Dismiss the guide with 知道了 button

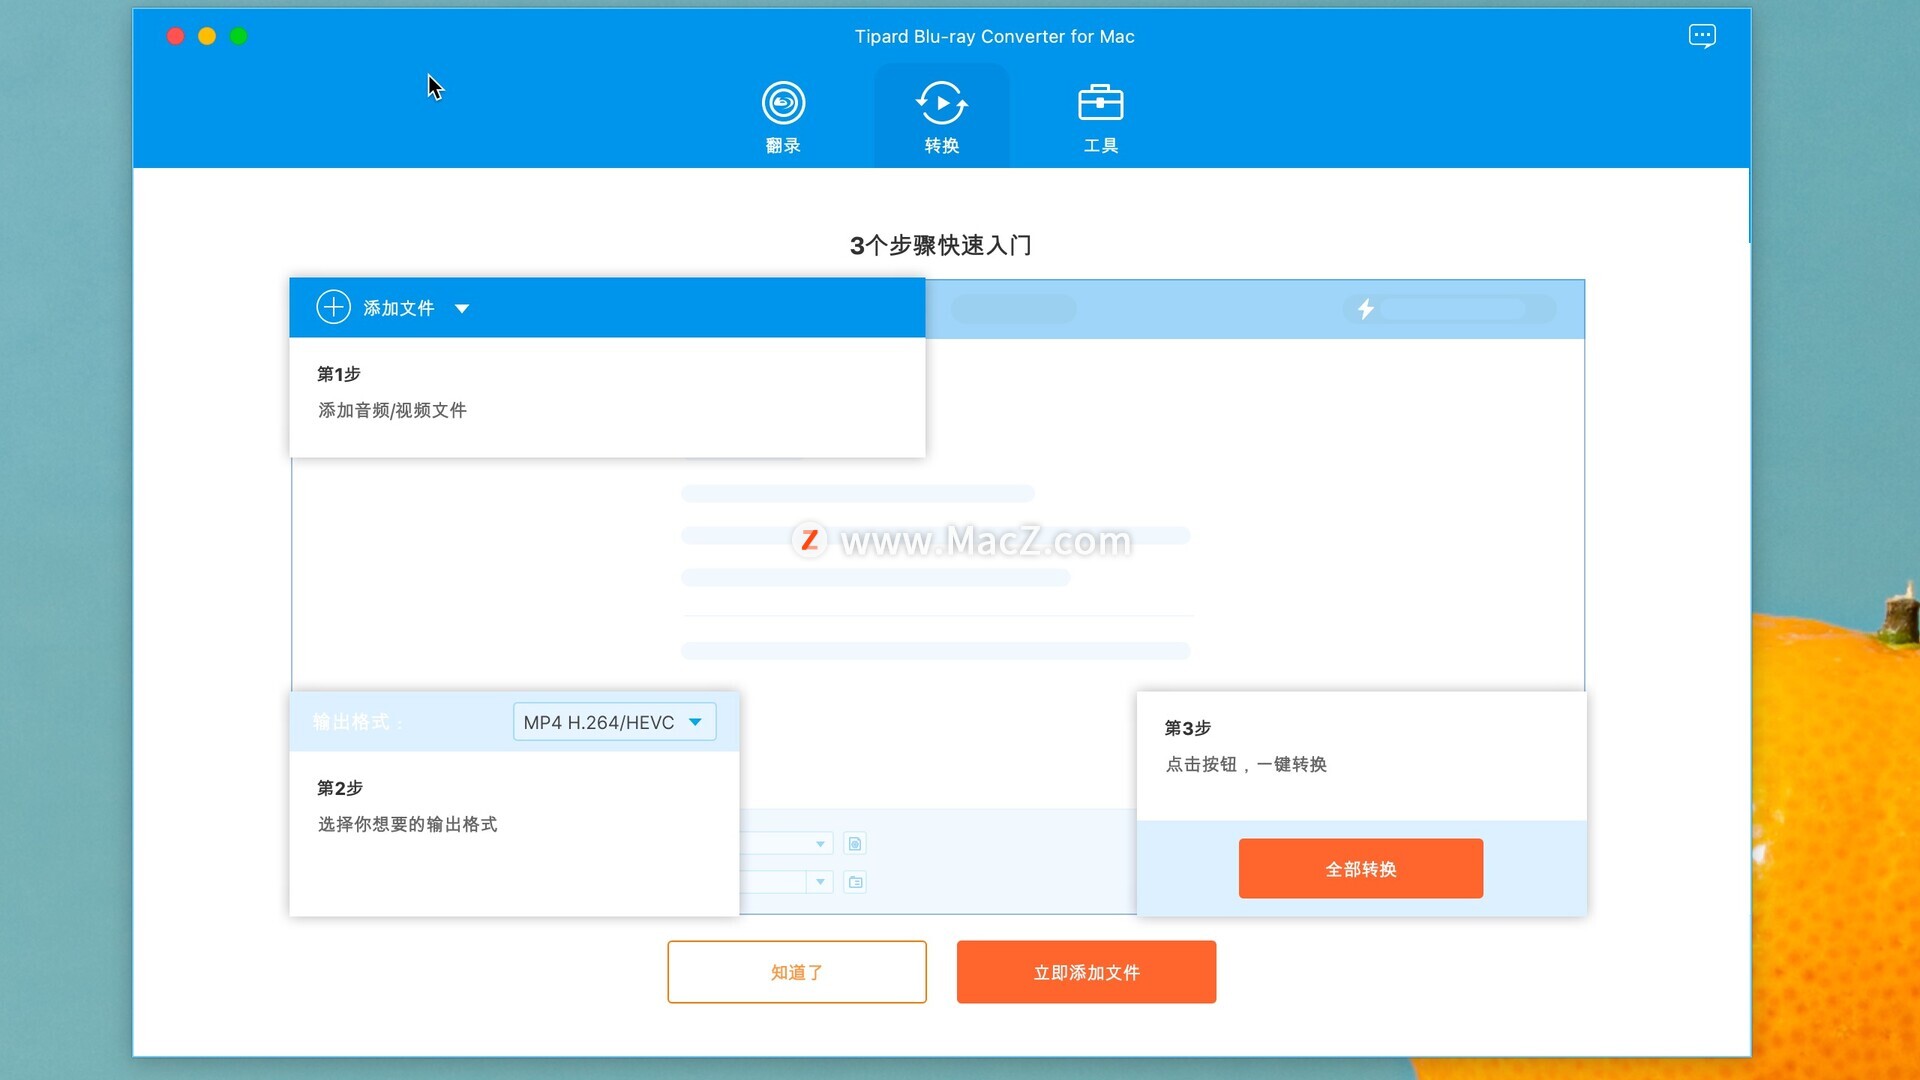point(797,972)
